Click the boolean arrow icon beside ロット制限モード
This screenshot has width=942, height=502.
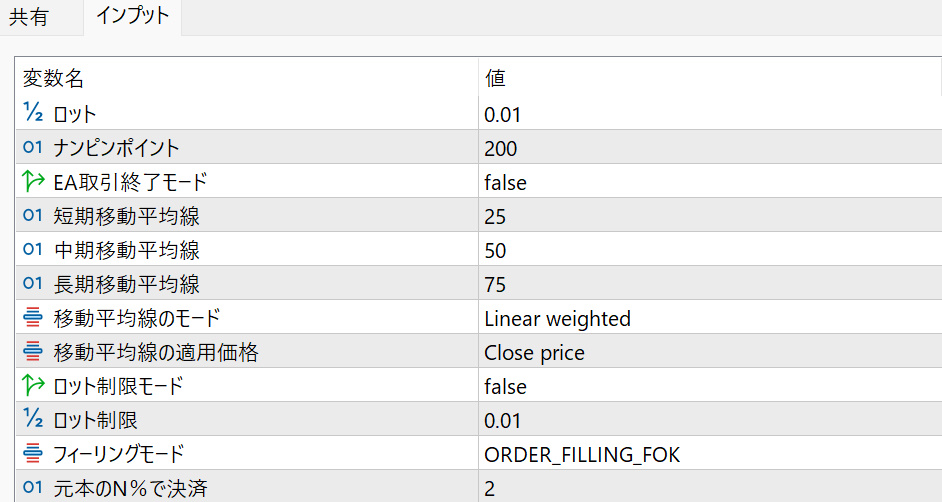[x=32, y=386]
